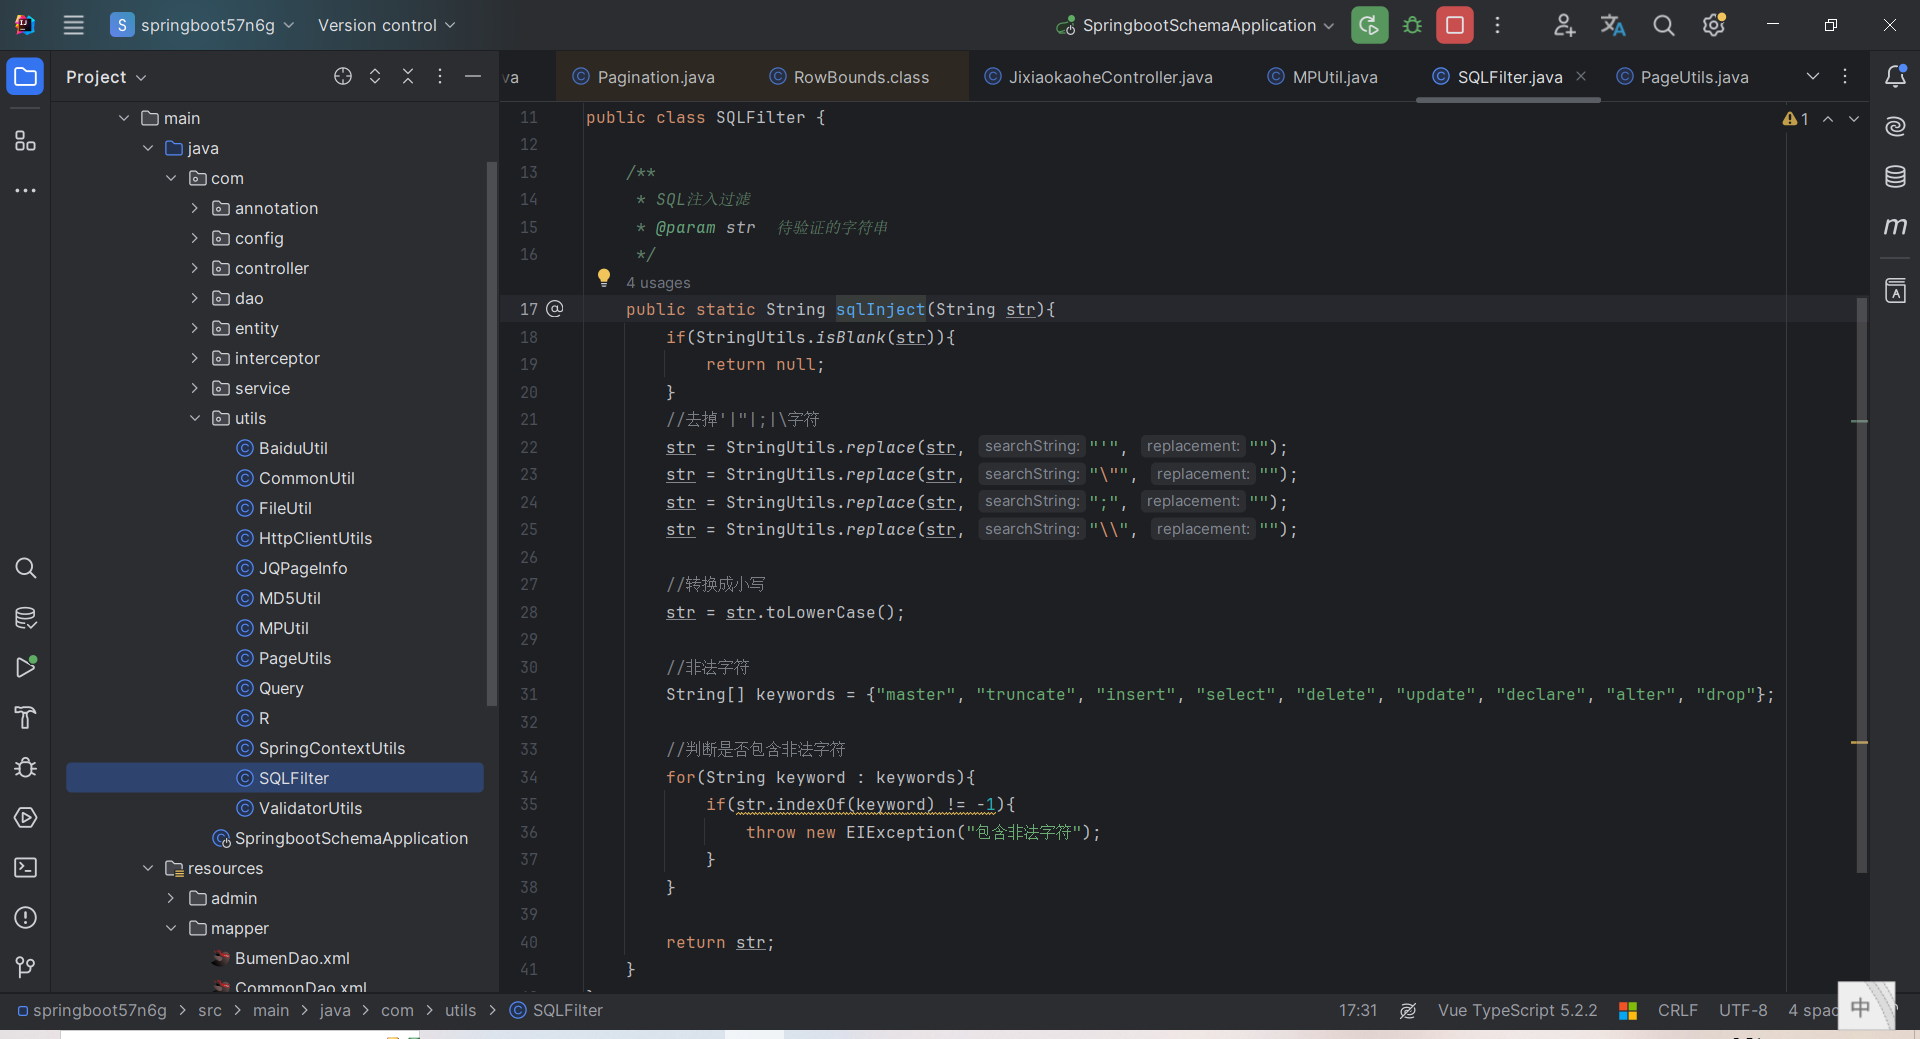Open the Find tool window
This screenshot has height=1039, width=1920.
pyautogui.click(x=26, y=568)
